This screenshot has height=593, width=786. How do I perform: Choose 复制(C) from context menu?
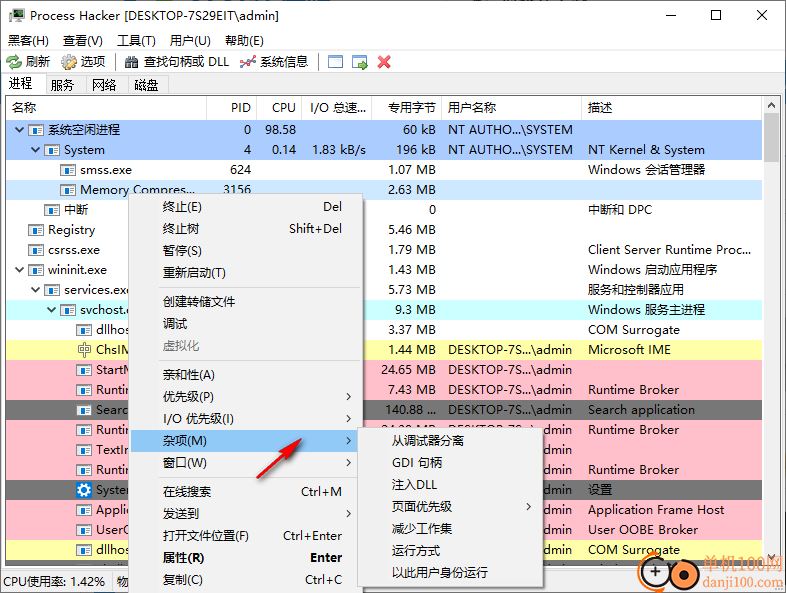pos(246,580)
